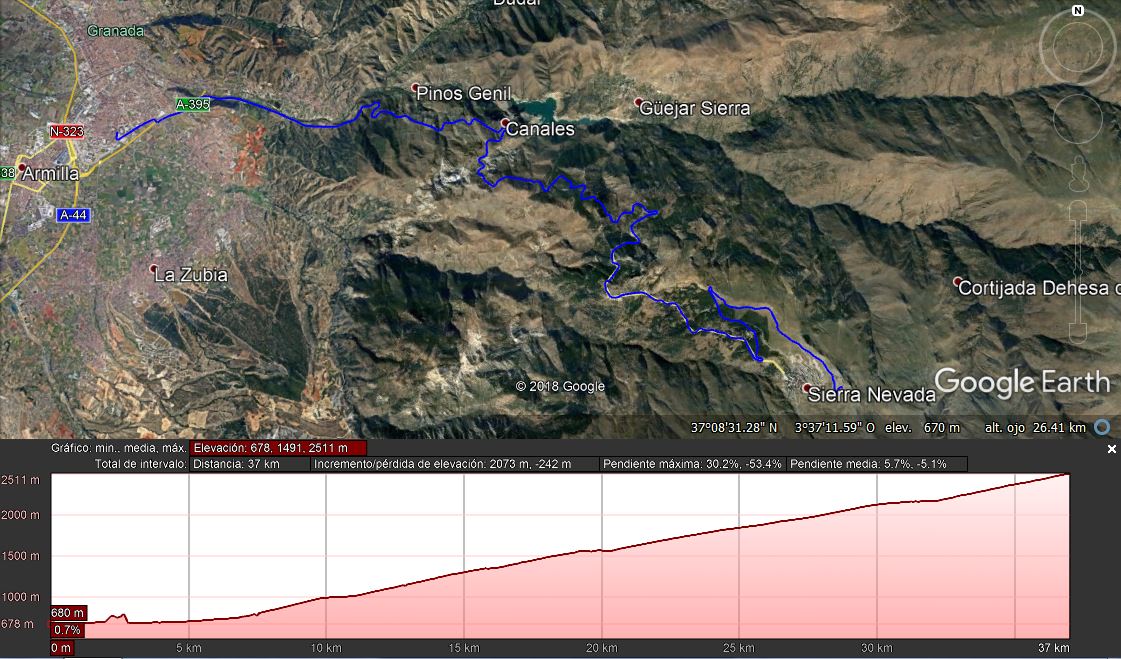
Task: Click the 10 km axis label
Action: [326, 648]
